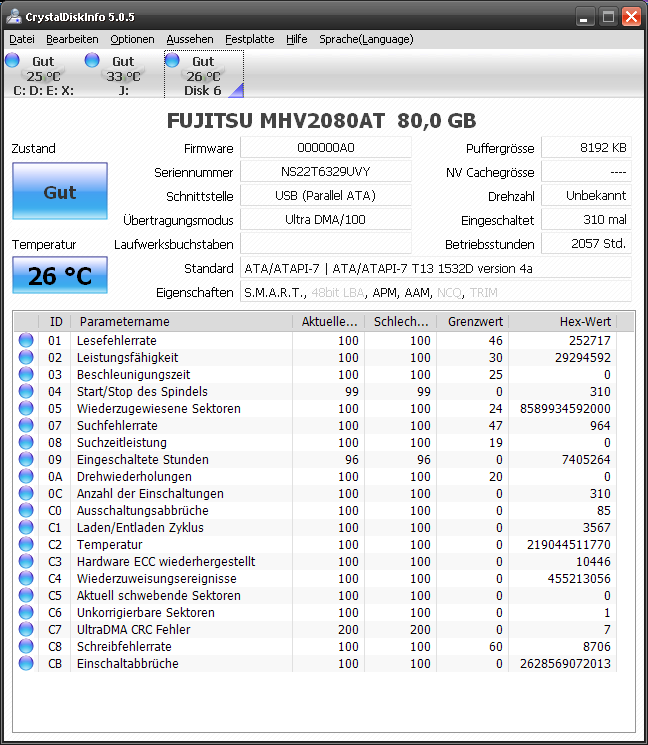Select the UltraDMA CRC Fehler name
The height and width of the screenshot is (745, 648).
133,630
